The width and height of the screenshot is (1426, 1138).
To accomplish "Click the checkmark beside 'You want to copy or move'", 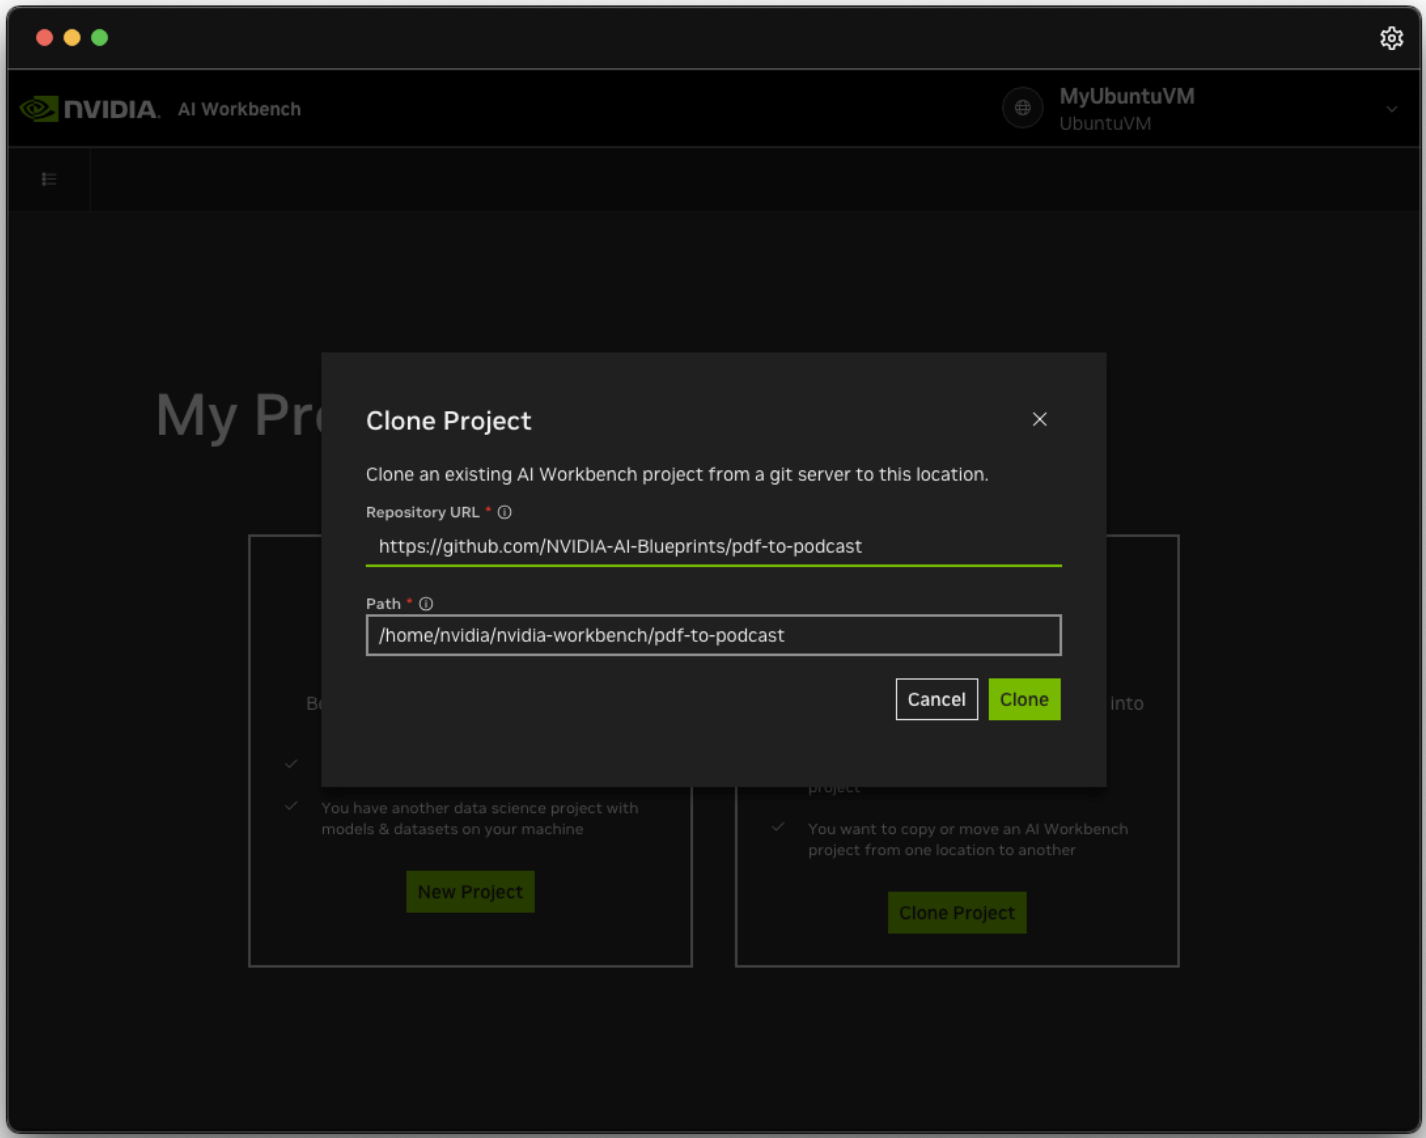I will tap(778, 827).
